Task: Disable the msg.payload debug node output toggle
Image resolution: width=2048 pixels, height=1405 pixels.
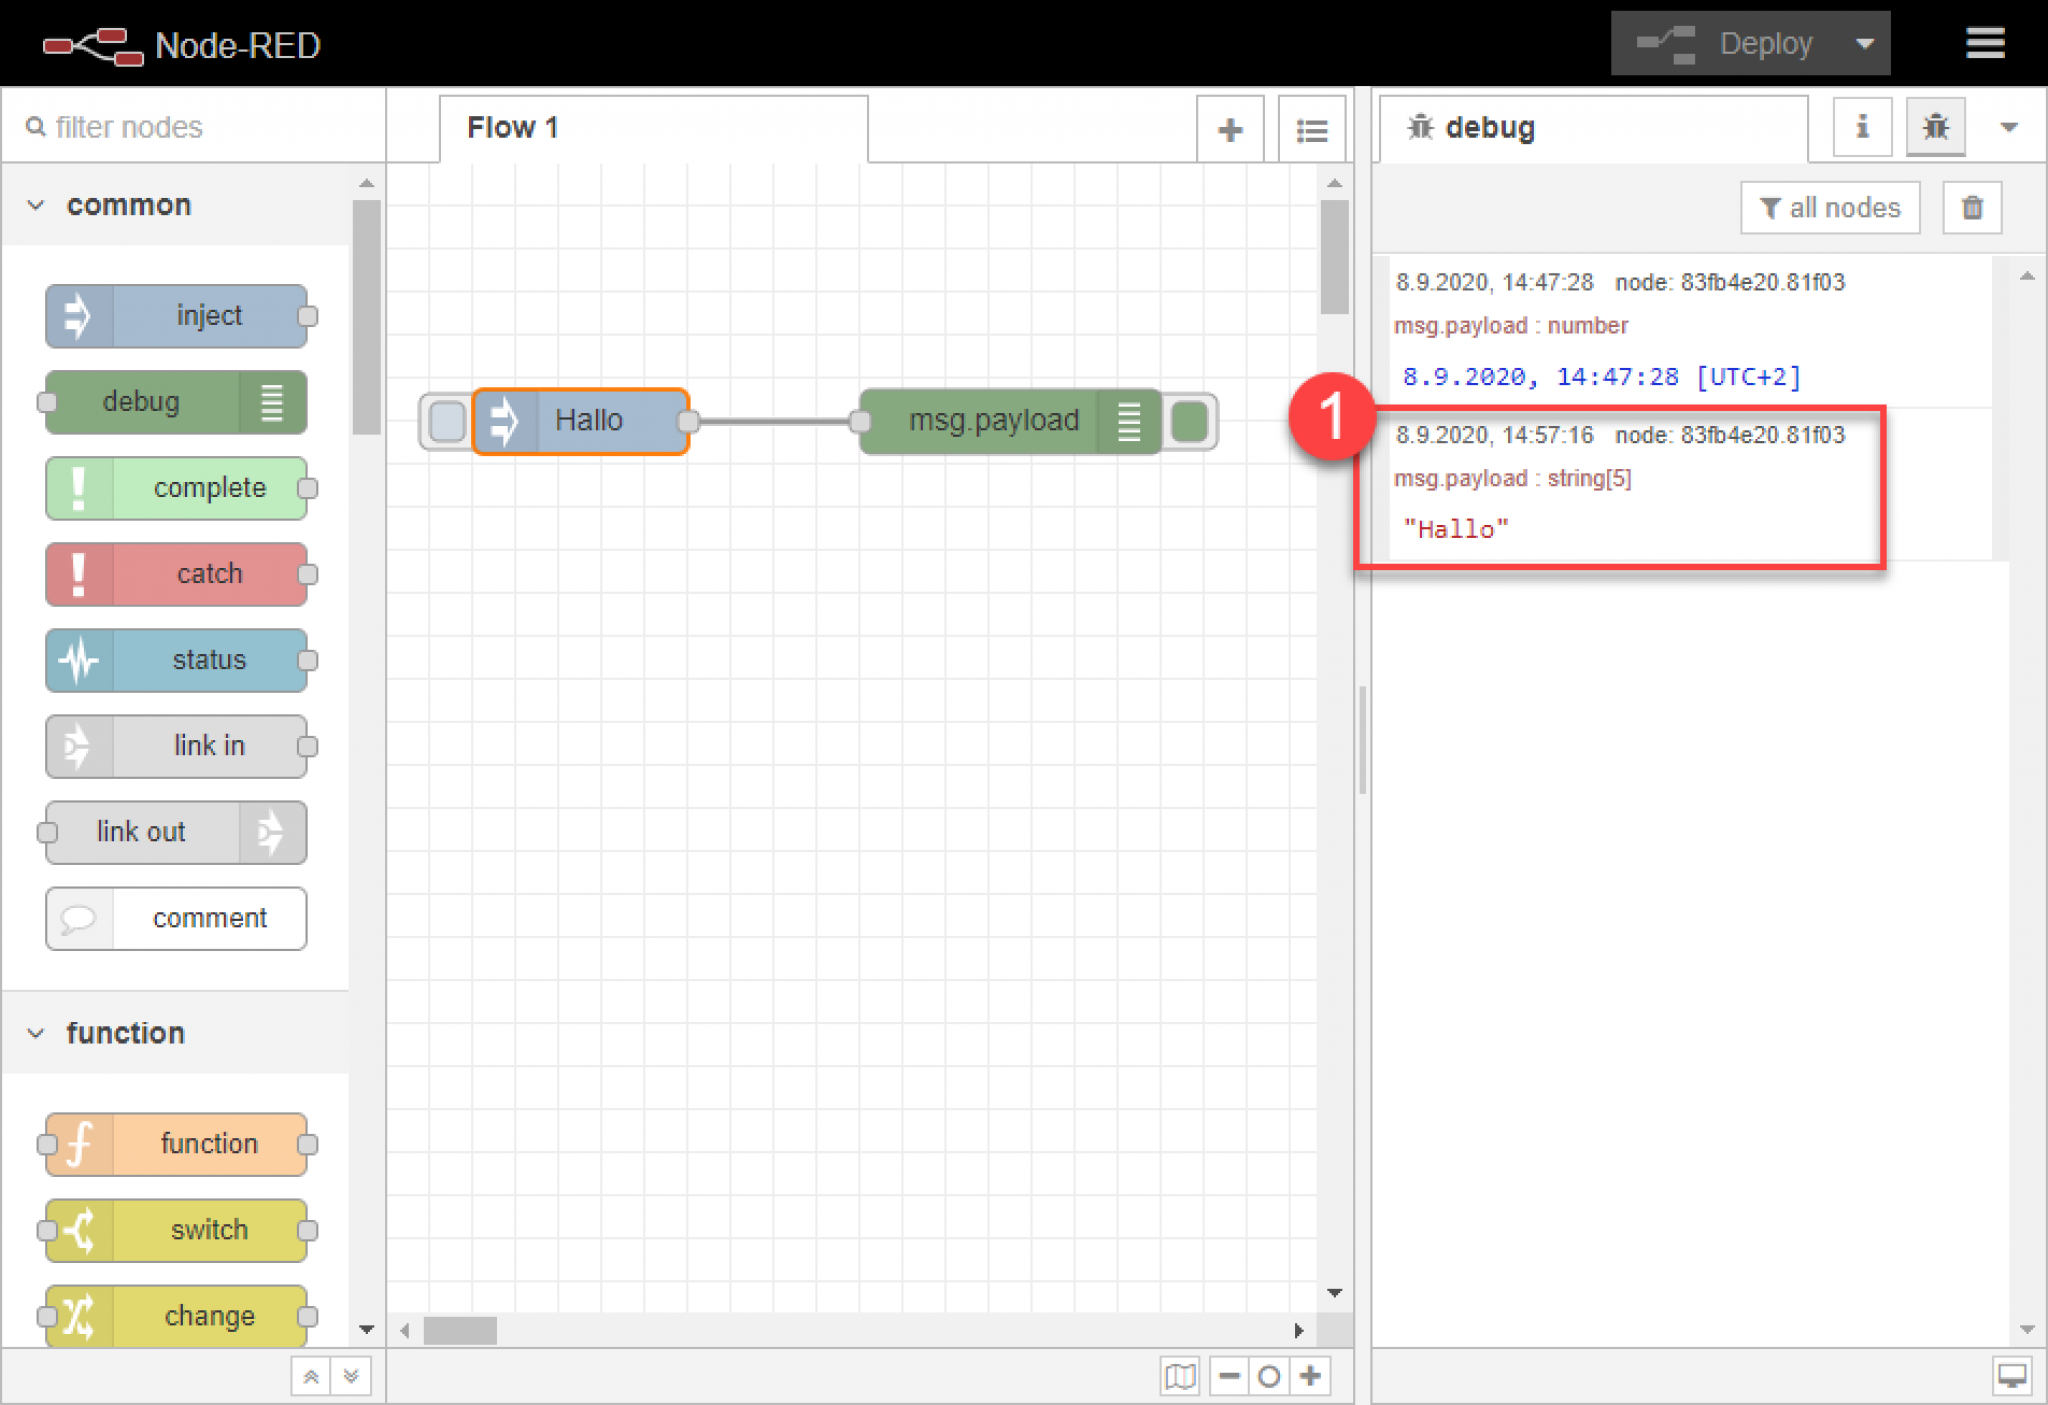Action: point(1191,421)
